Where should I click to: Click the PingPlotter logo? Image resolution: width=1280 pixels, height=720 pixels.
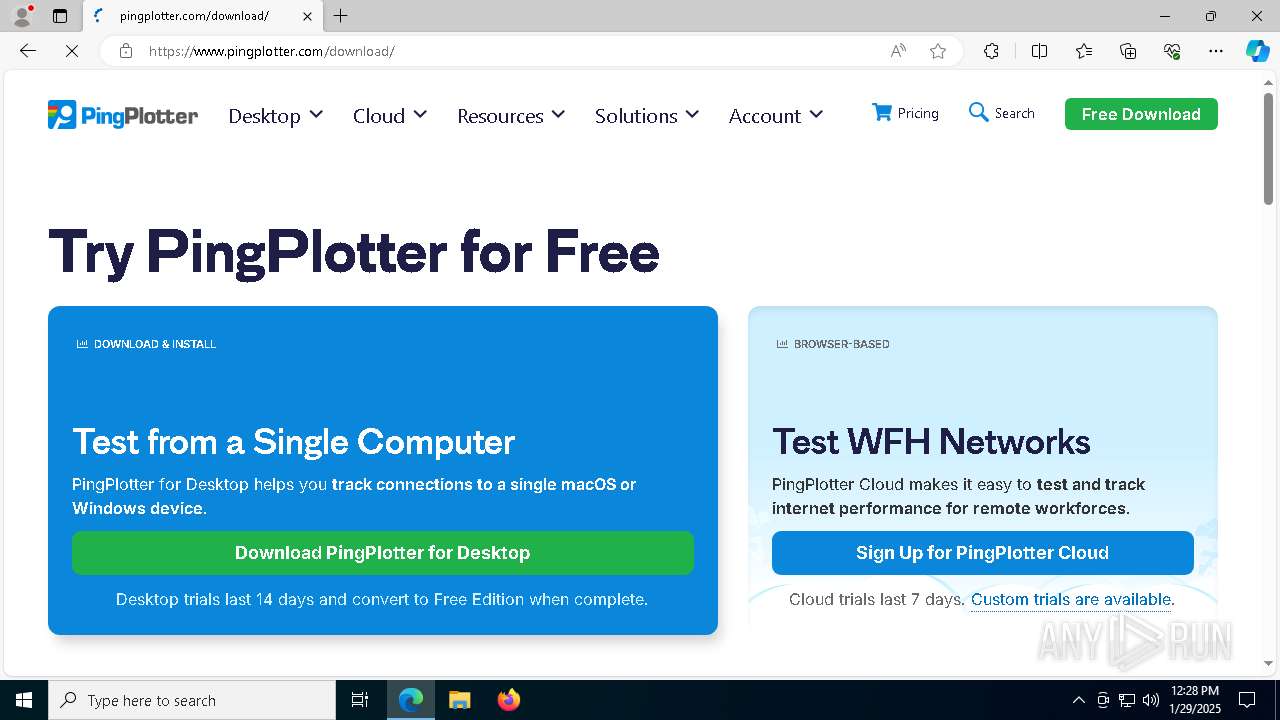click(123, 115)
